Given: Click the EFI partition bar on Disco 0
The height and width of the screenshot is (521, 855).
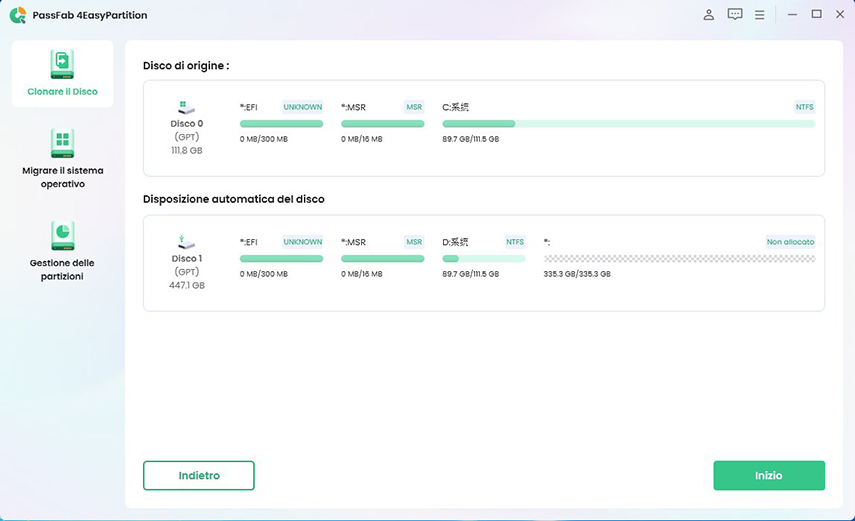Looking at the screenshot, I should point(281,124).
